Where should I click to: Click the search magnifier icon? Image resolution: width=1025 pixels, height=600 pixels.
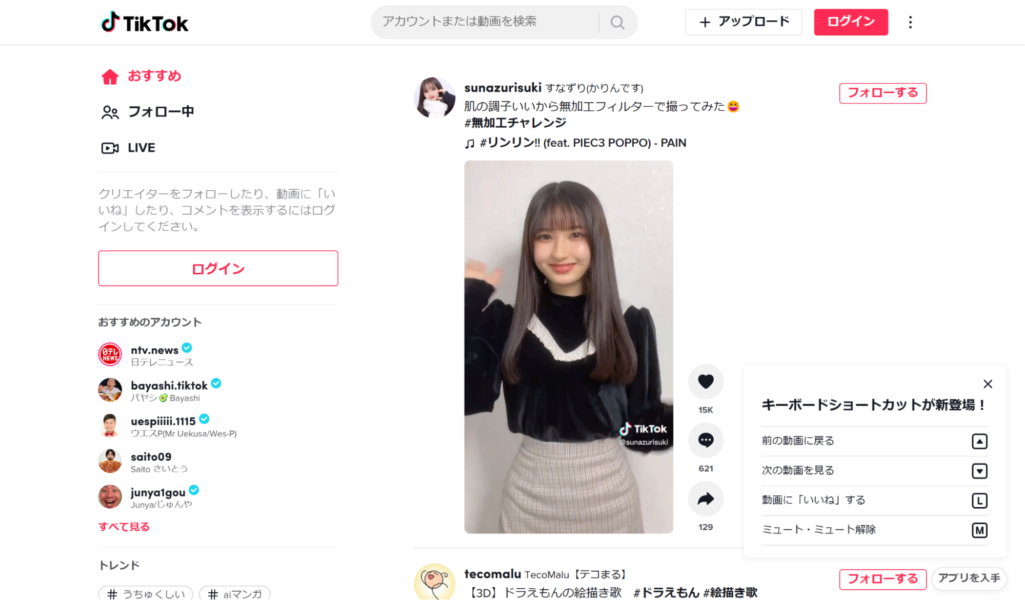[x=617, y=22]
